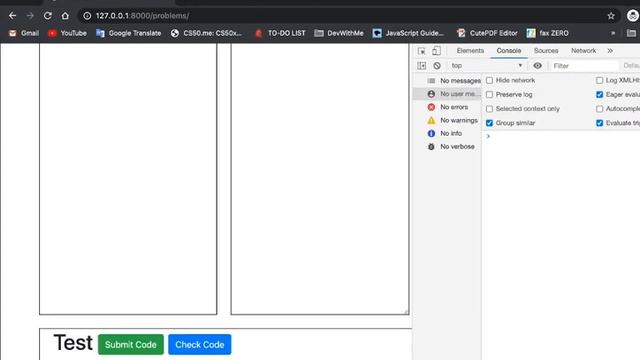This screenshot has width=640, height=360.
Task: Toggle the console sidebar icon
Action: point(422,66)
